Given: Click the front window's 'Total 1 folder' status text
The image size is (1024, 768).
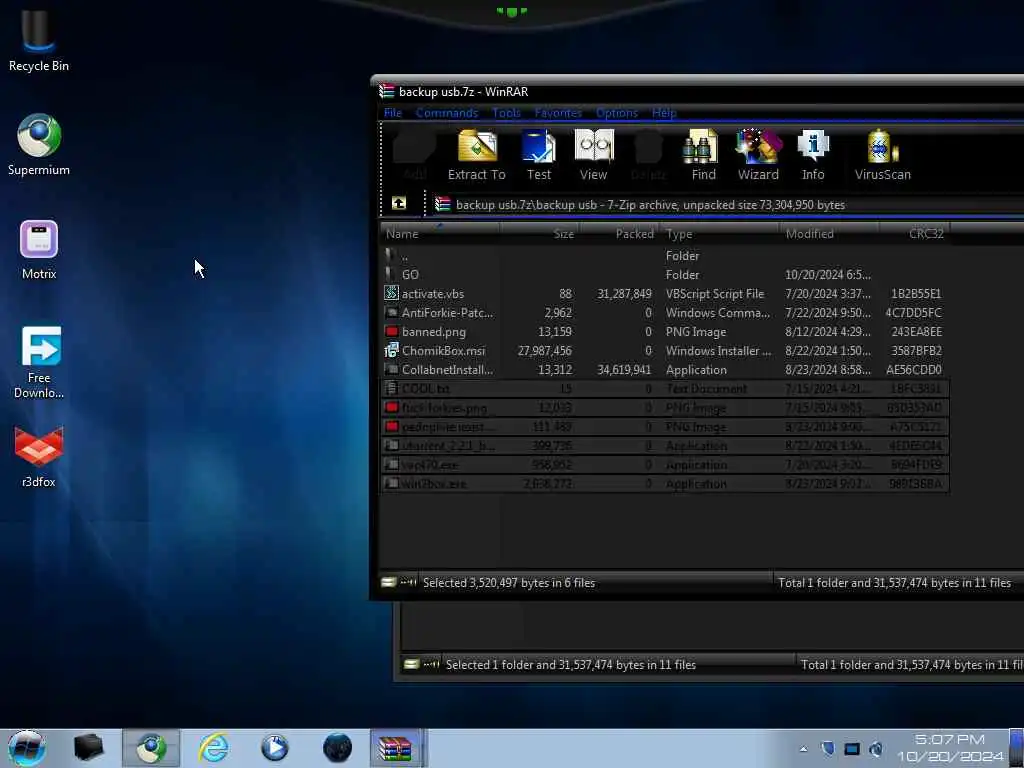Looking at the screenshot, I should (894, 582).
